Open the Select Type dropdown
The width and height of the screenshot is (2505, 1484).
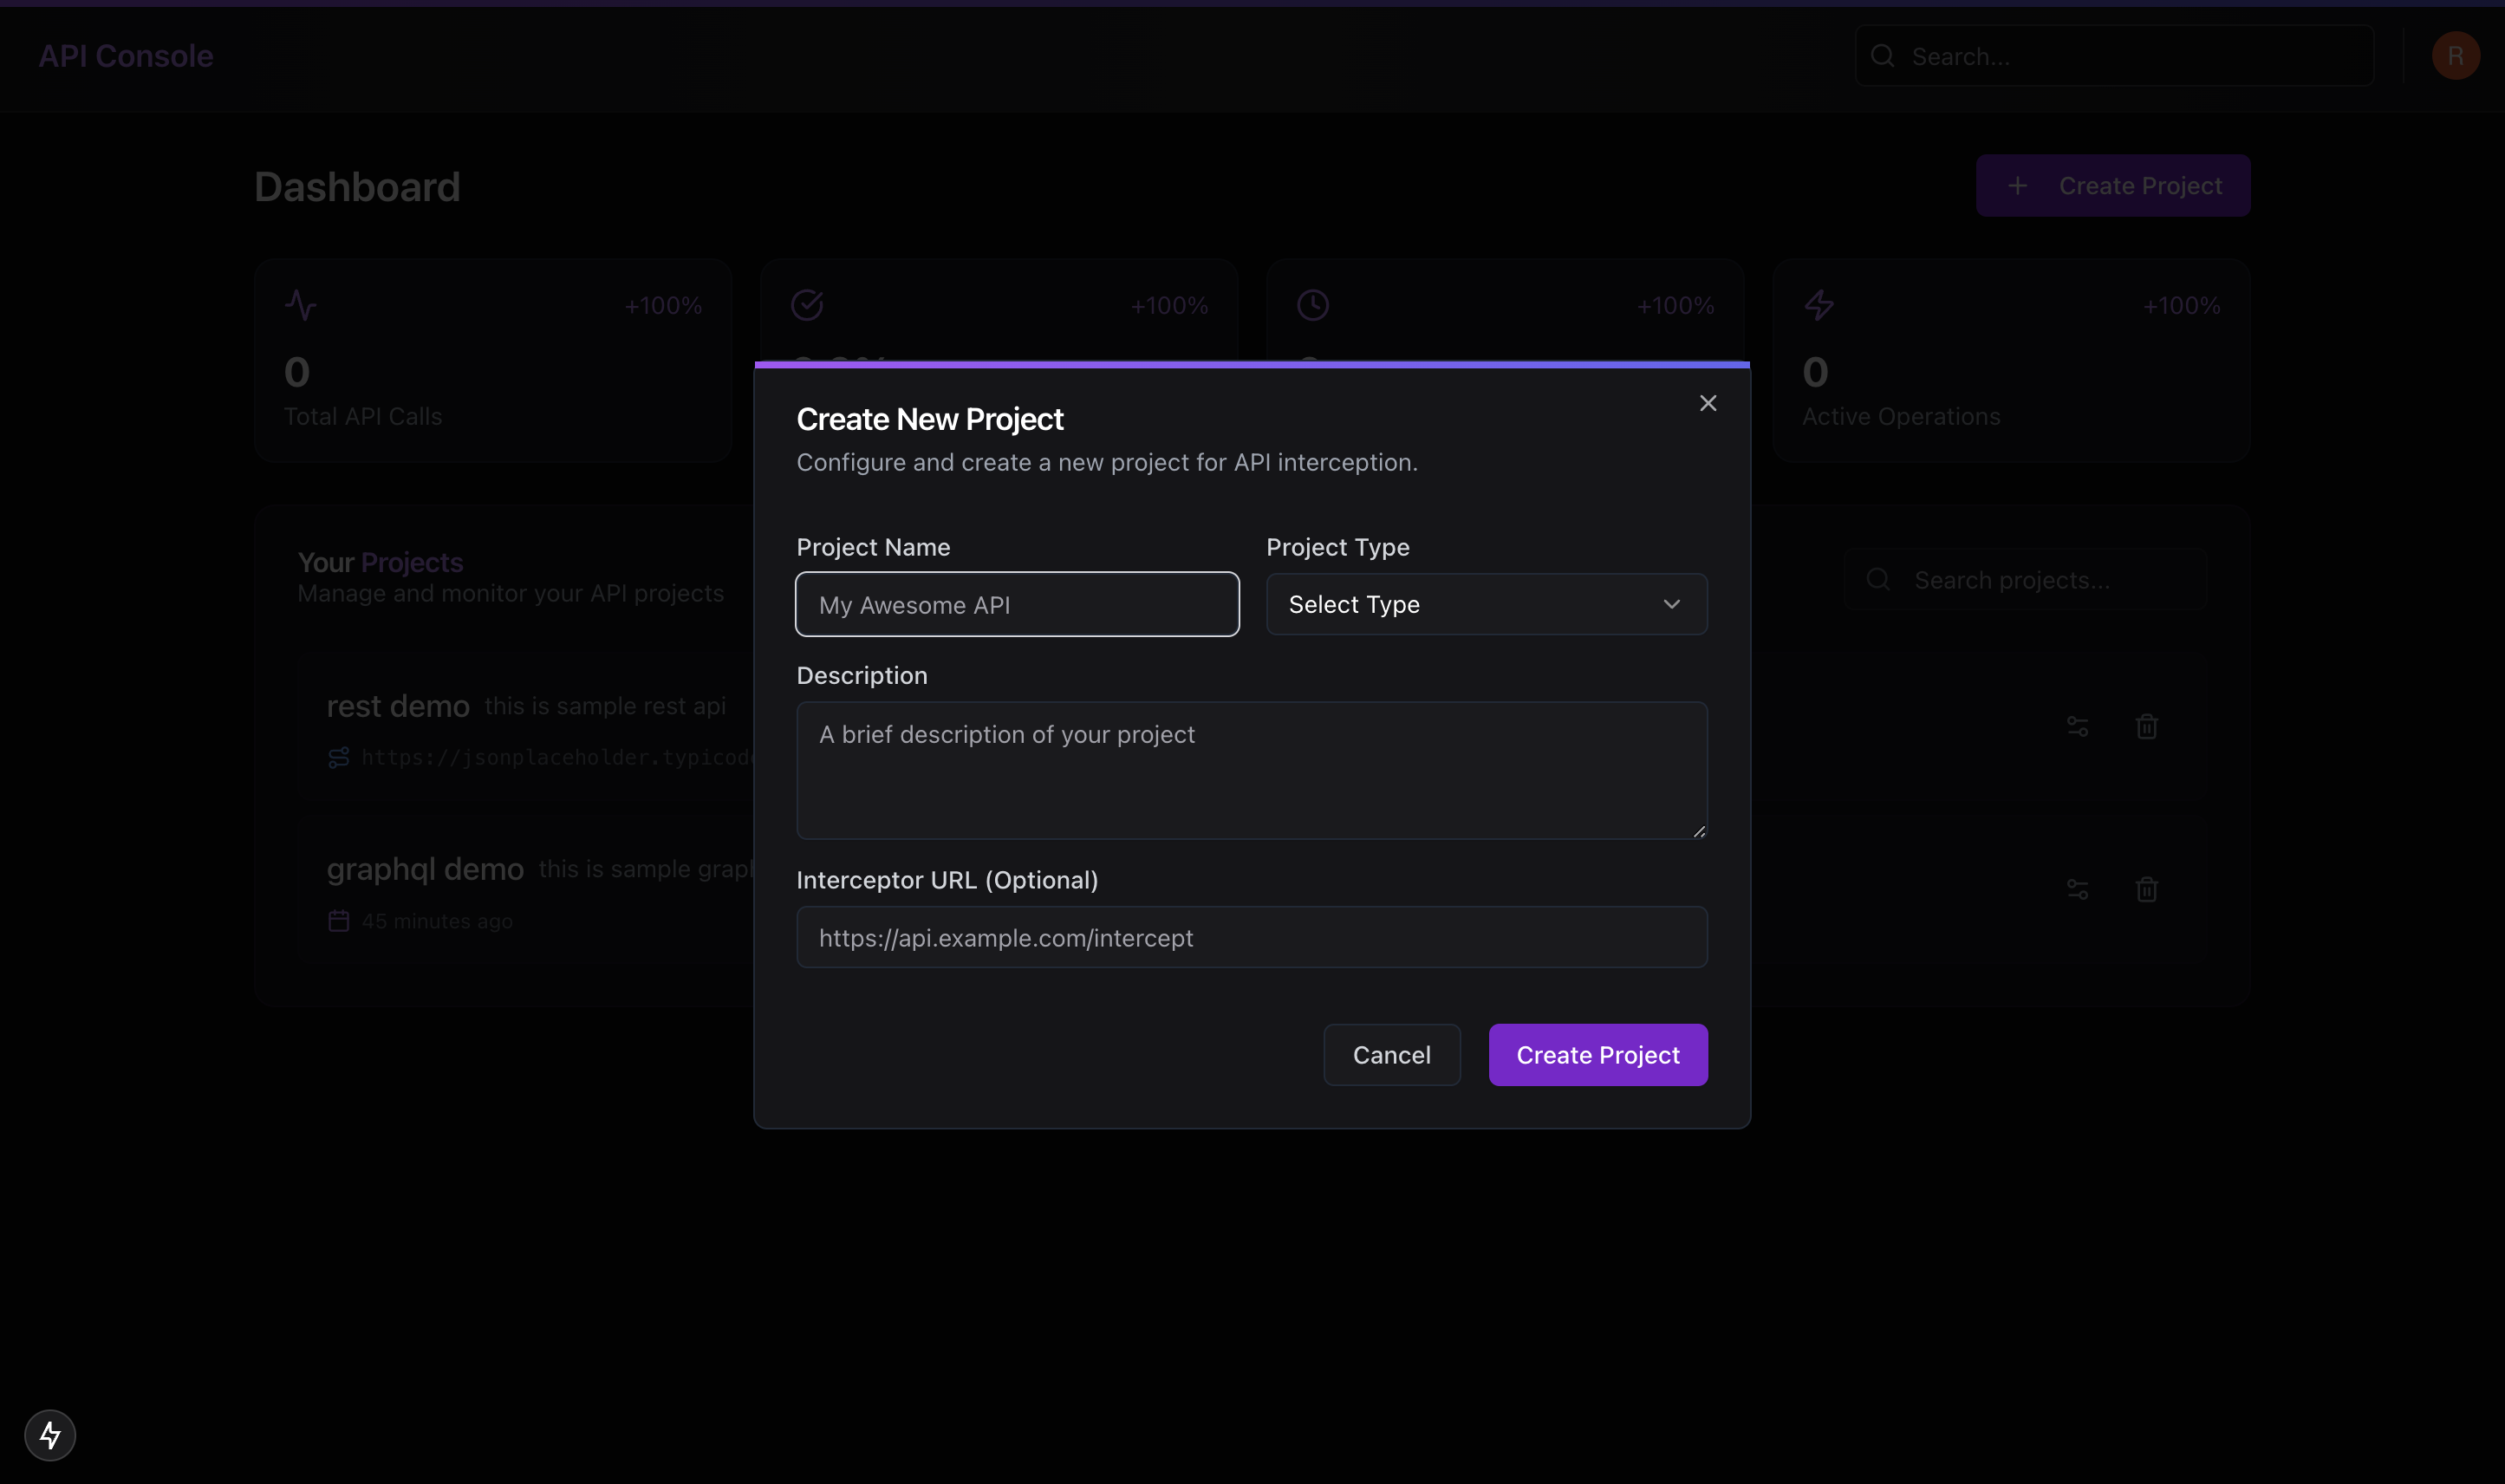pos(1486,604)
